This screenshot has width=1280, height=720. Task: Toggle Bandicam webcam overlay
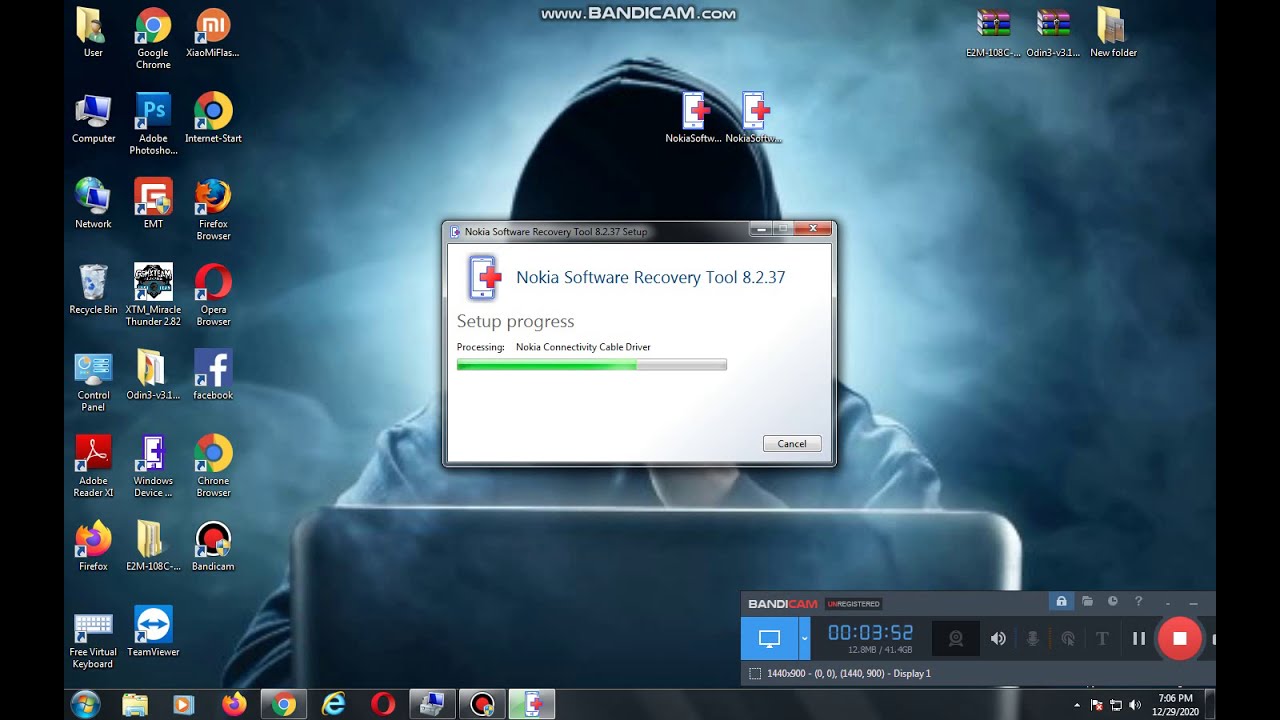coord(956,638)
